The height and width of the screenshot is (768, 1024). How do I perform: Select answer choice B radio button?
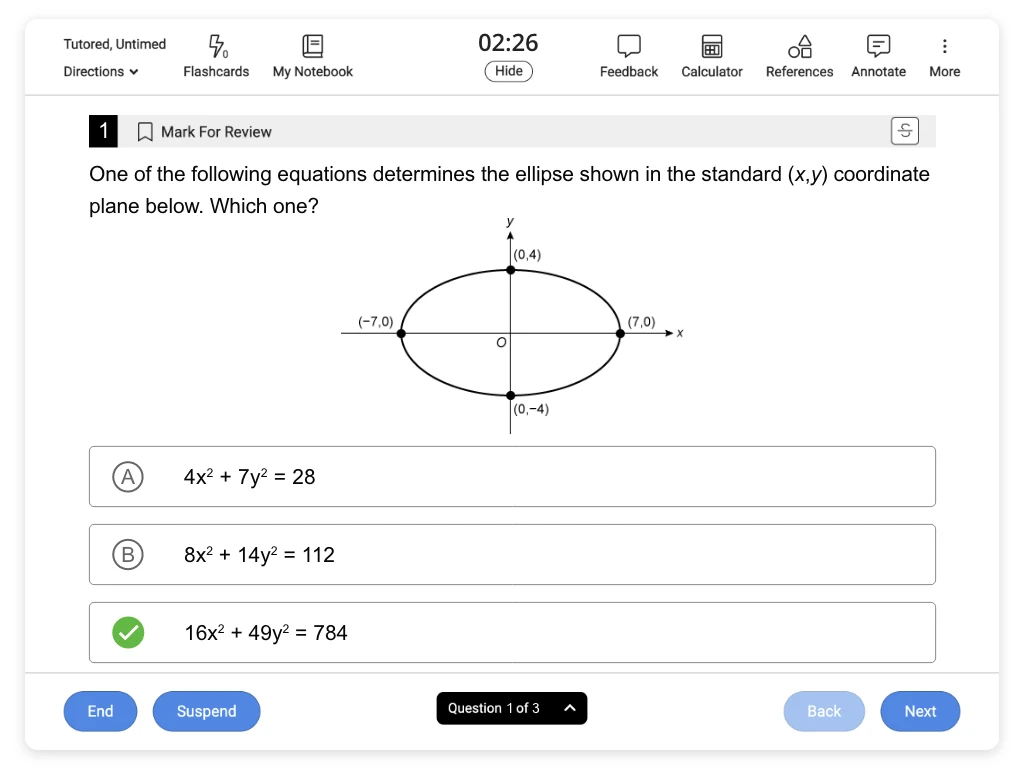click(x=128, y=554)
